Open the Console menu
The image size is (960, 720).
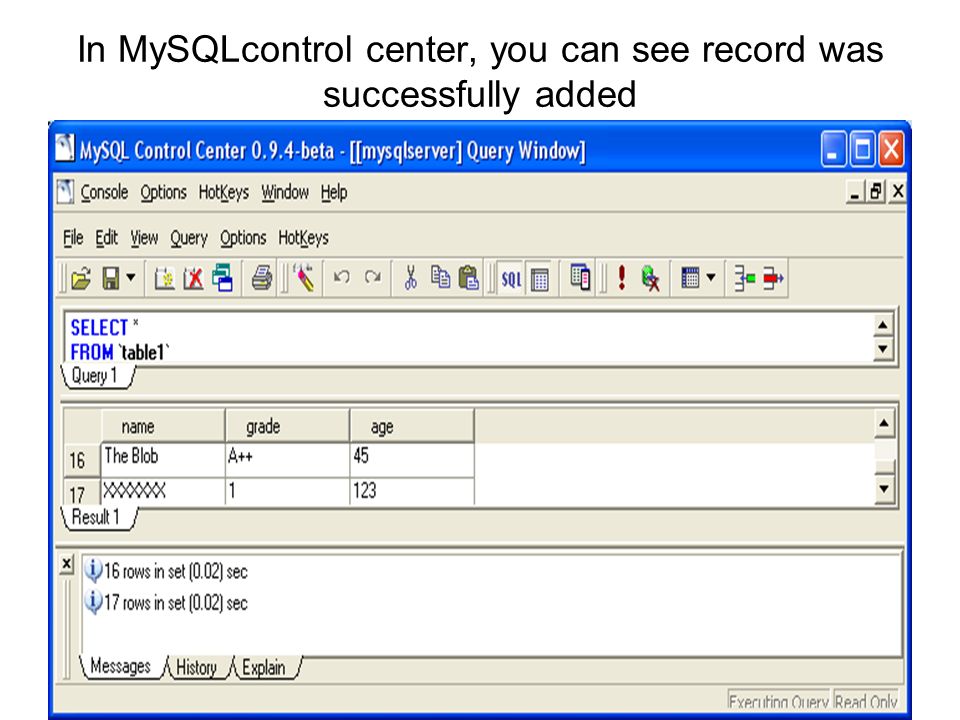104,192
